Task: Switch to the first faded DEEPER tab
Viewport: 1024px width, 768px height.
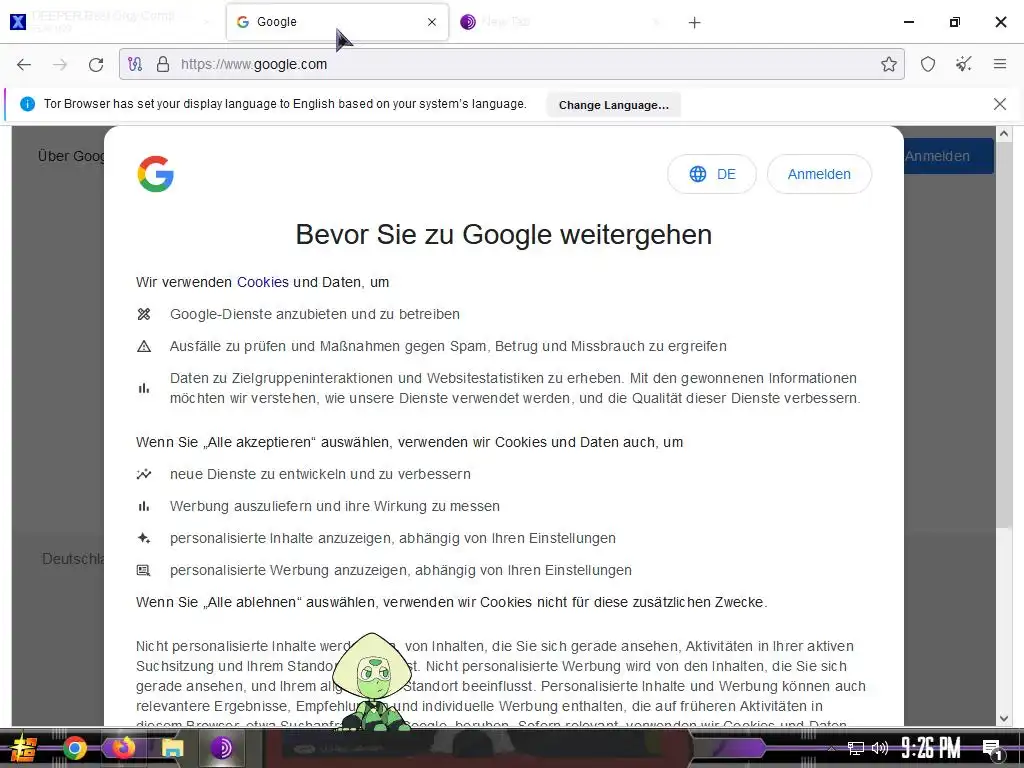Action: (x=111, y=21)
